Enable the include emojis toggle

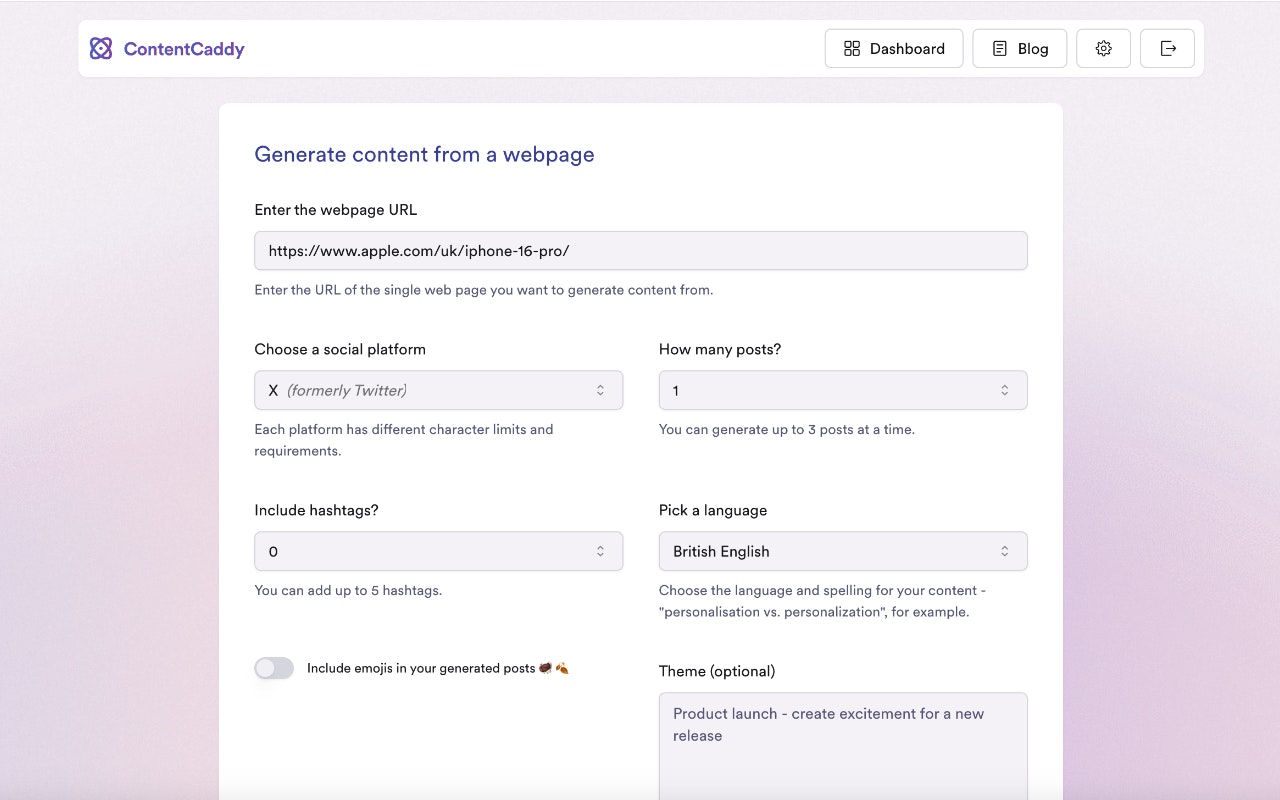[x=274, y=668]
